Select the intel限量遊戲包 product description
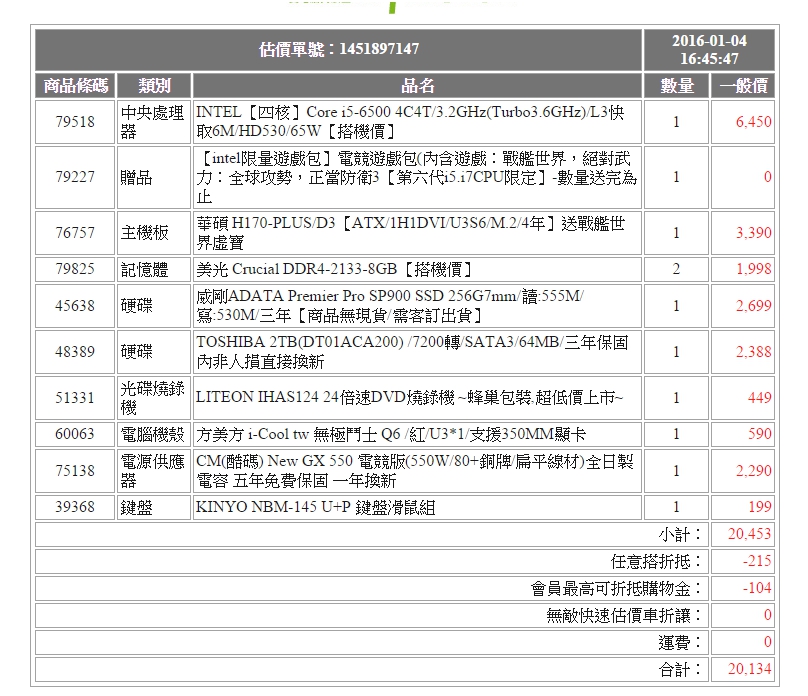Viewport: 808px width, 696px height. click(417, 177)
